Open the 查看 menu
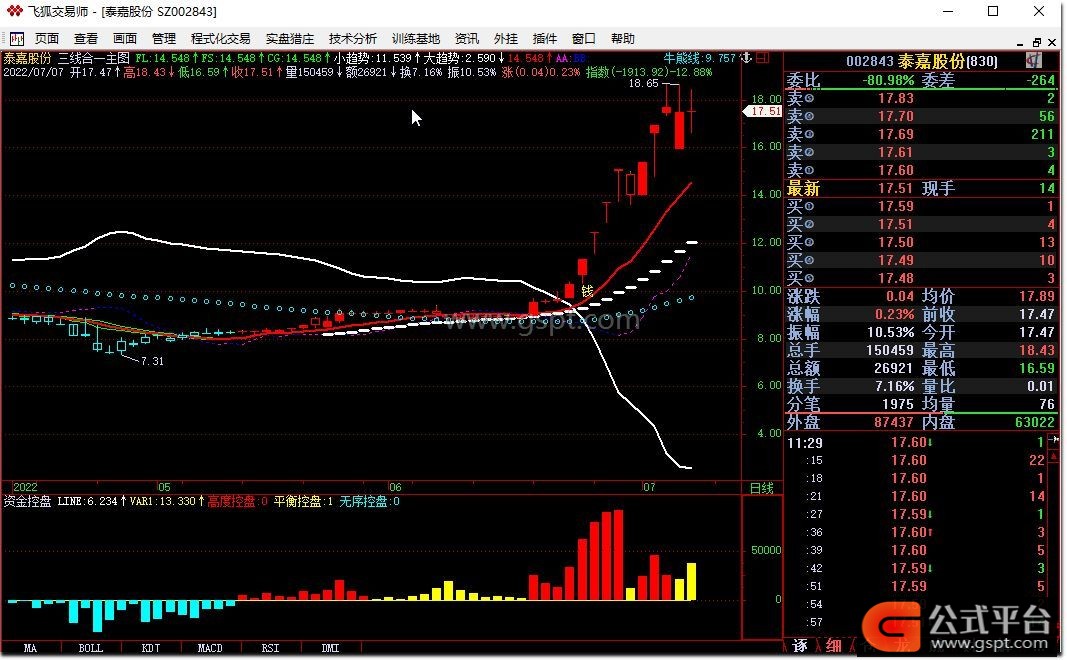 [86, 39]
